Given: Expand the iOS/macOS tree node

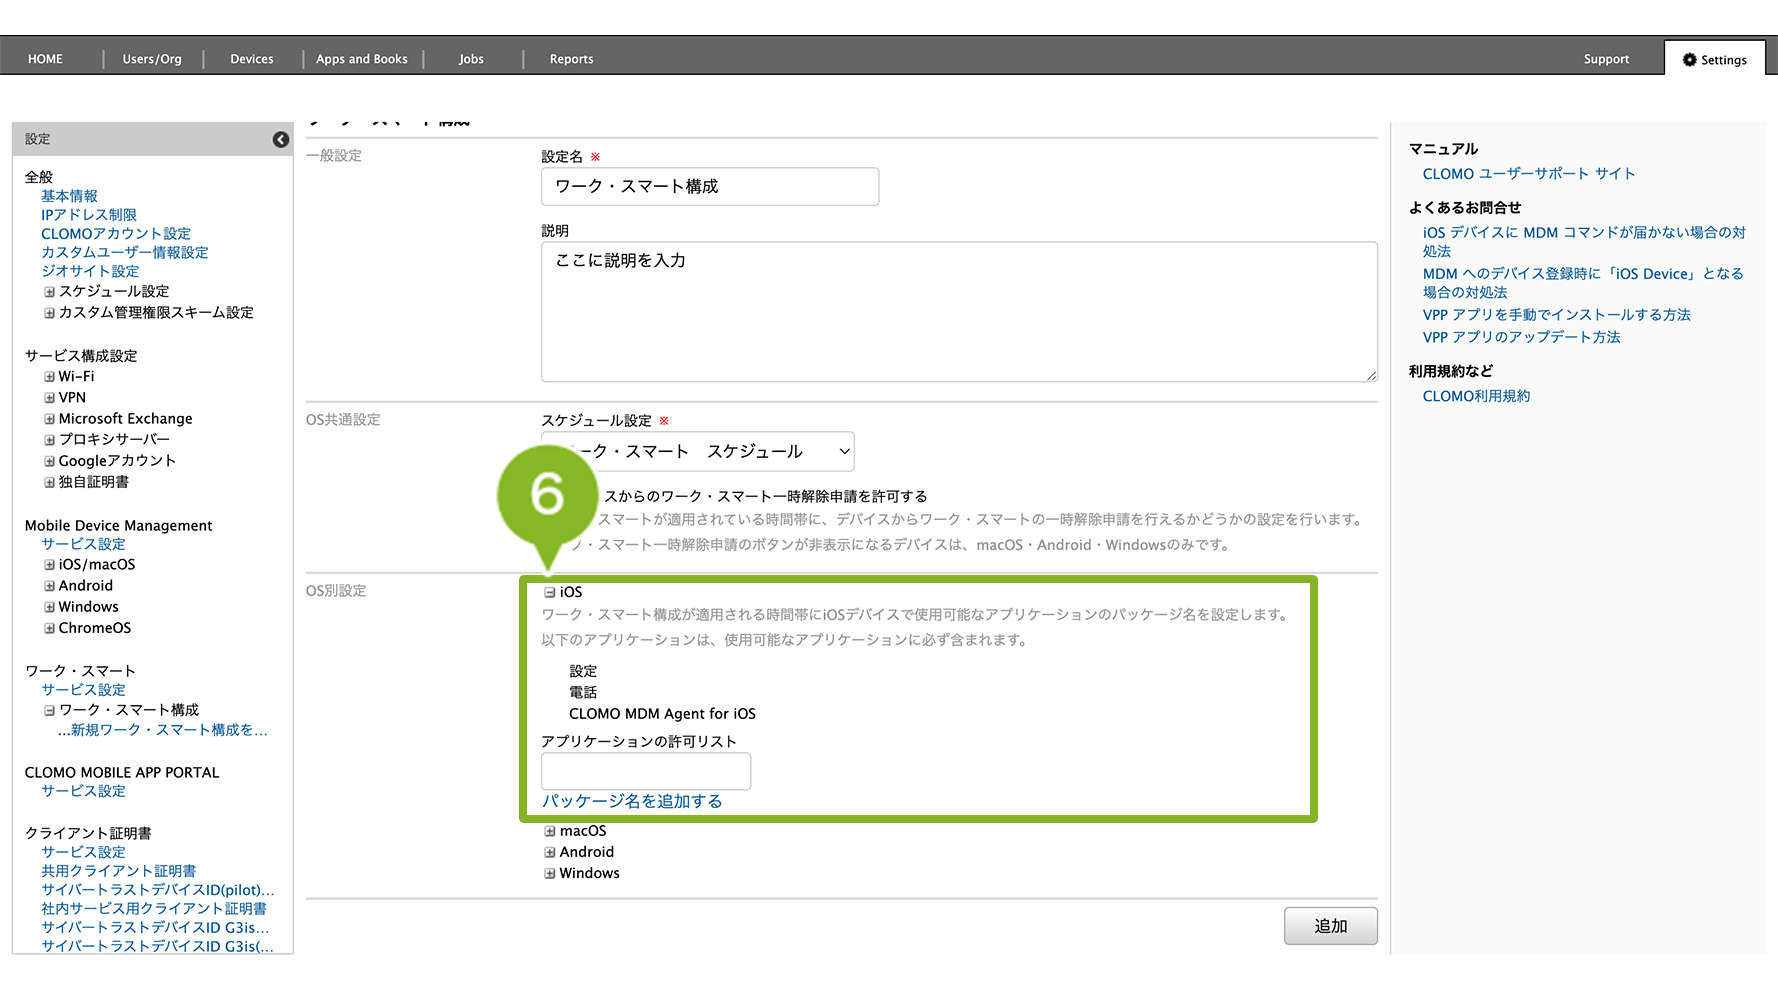Looking at the screenshot, I should (49, 565).
